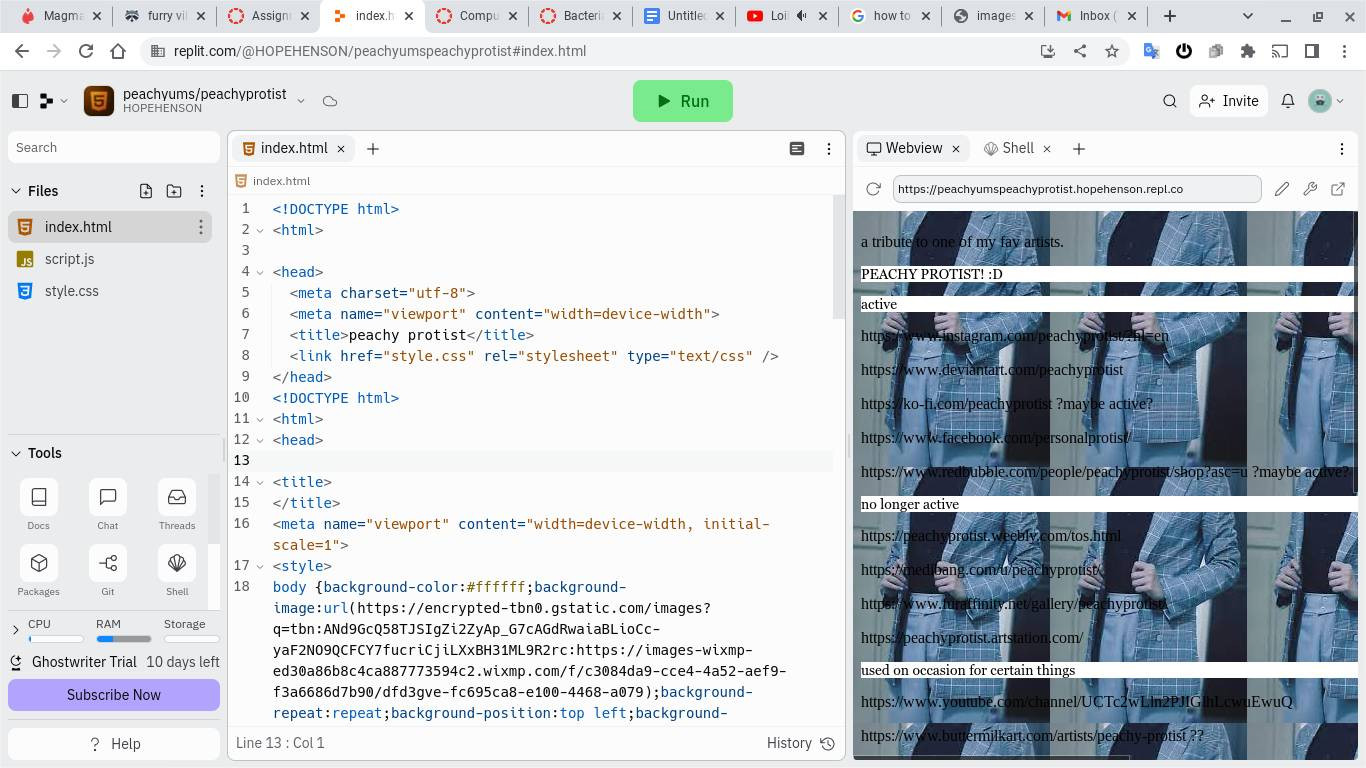Open the browser extensions puzzle icon
Image resolution: width=1366 pixels, height=768 pixels.
pos(1248,51)
